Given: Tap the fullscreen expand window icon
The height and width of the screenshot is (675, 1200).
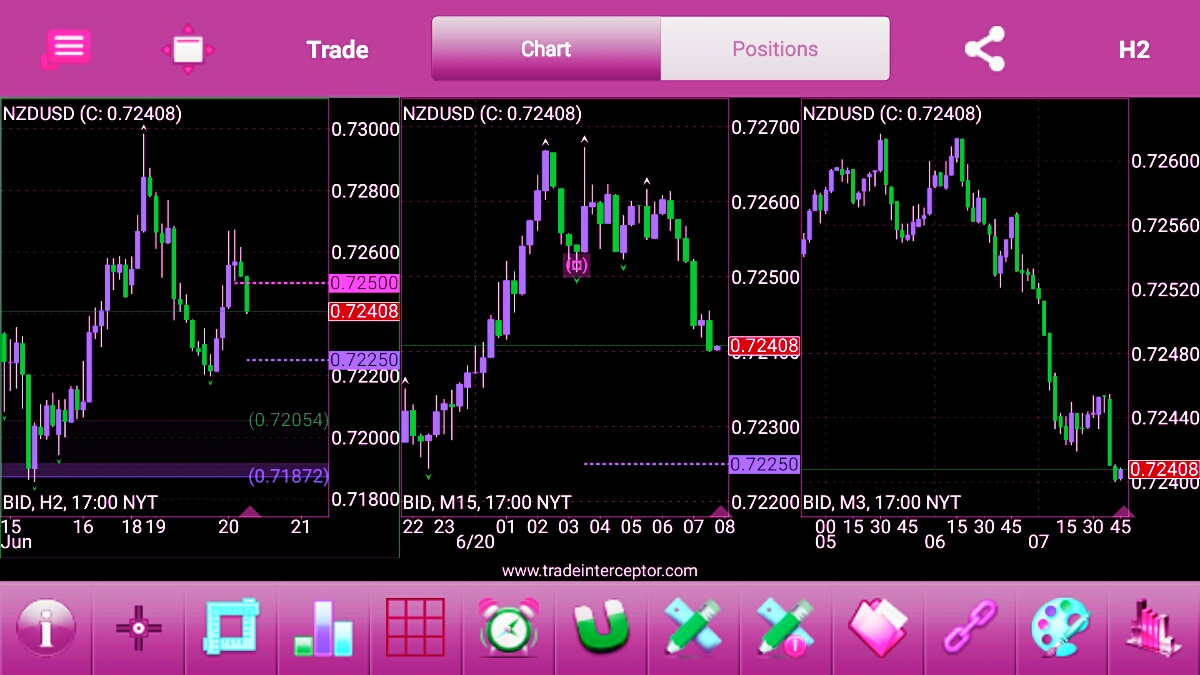Looking at the screenshot, I should pos(188,49).
